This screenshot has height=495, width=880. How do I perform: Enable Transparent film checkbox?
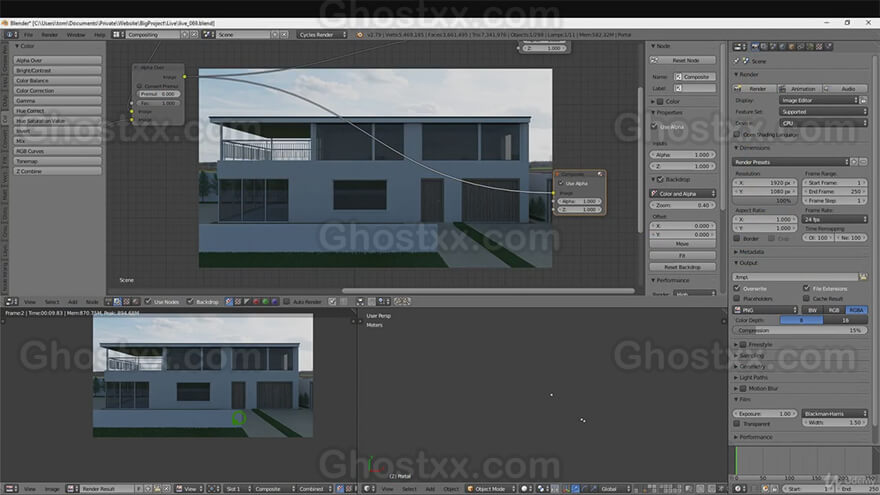[x=737, y=424]
